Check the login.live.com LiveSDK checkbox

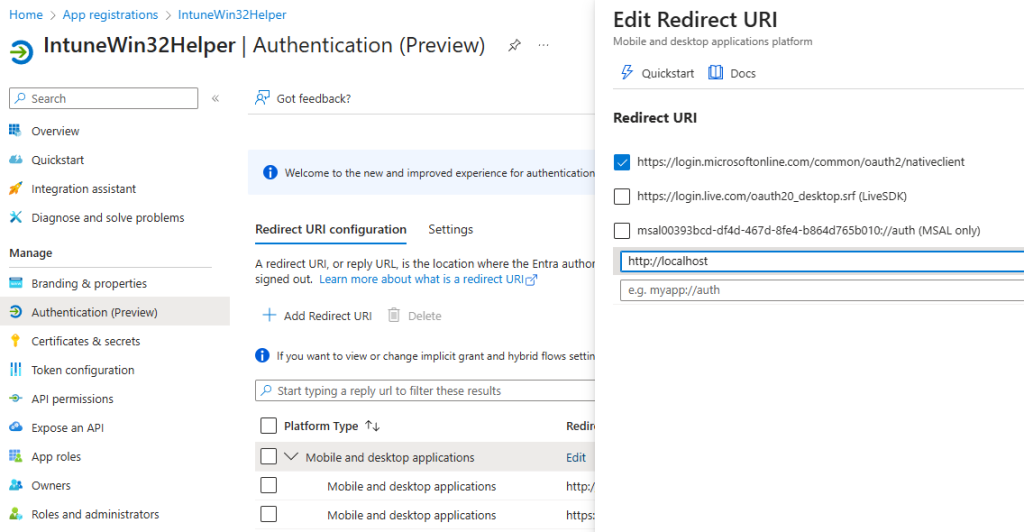point(622,196)
